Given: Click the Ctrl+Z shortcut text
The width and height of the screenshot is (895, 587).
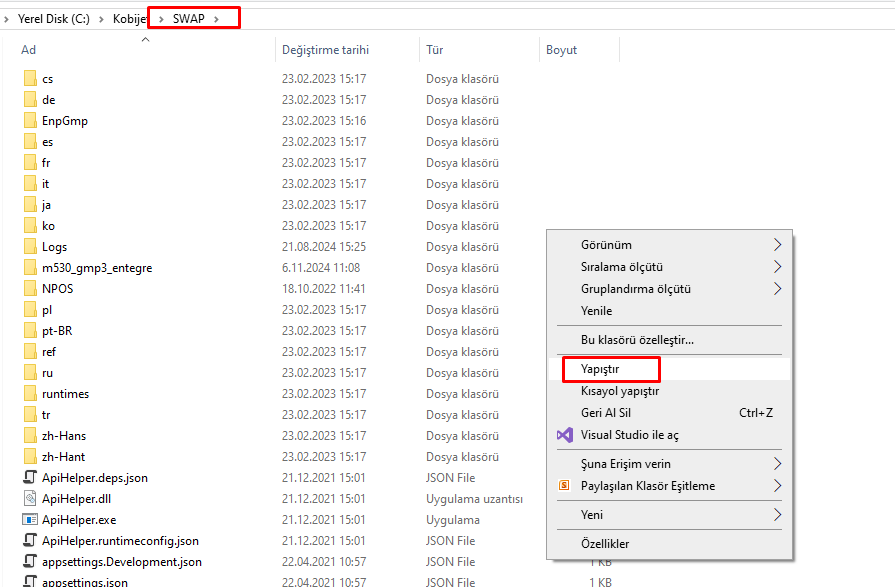Looking at the screenshot, I should 756,412.
